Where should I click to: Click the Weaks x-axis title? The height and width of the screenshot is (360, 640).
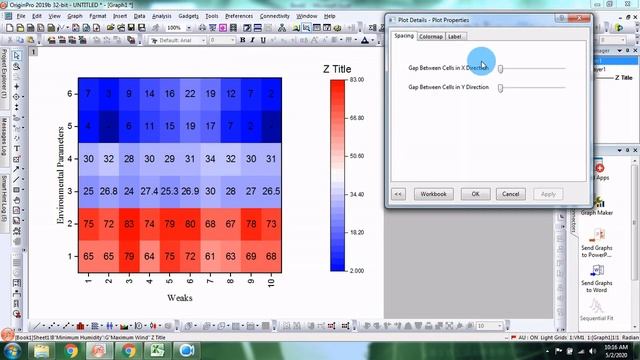pos(180,298)
